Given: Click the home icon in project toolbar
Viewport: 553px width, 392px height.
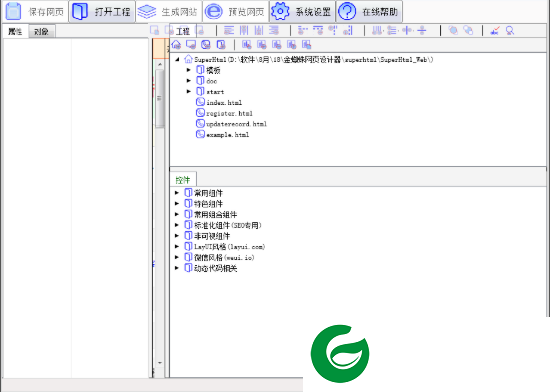Looking at the screenshot, I should tap(176, 45).
